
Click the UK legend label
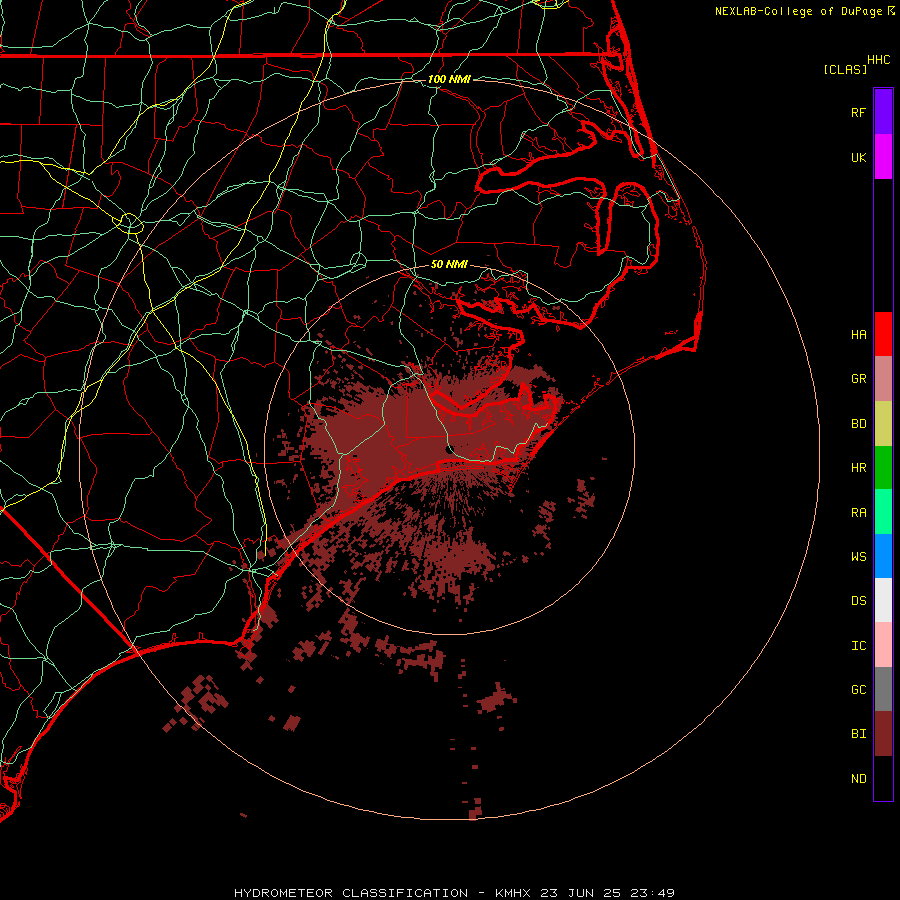(x=858, y=157)
